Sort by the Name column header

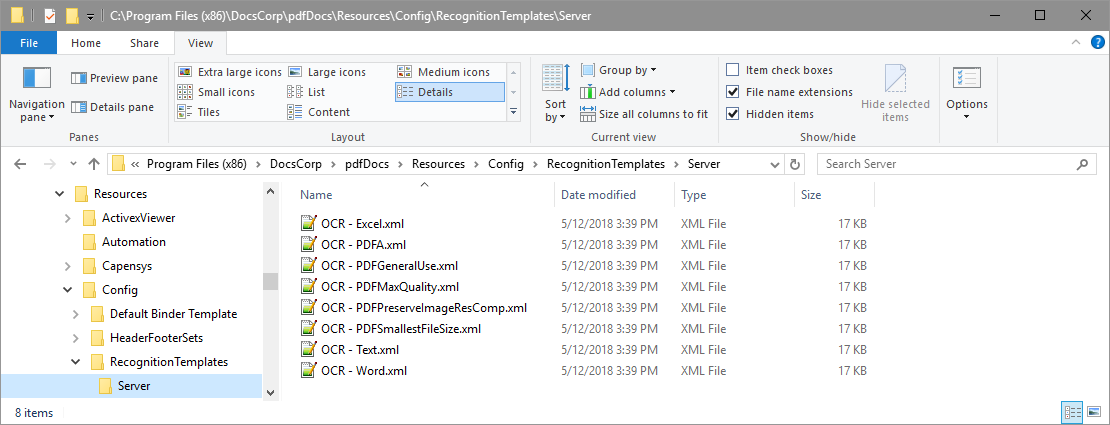(424, 195)
